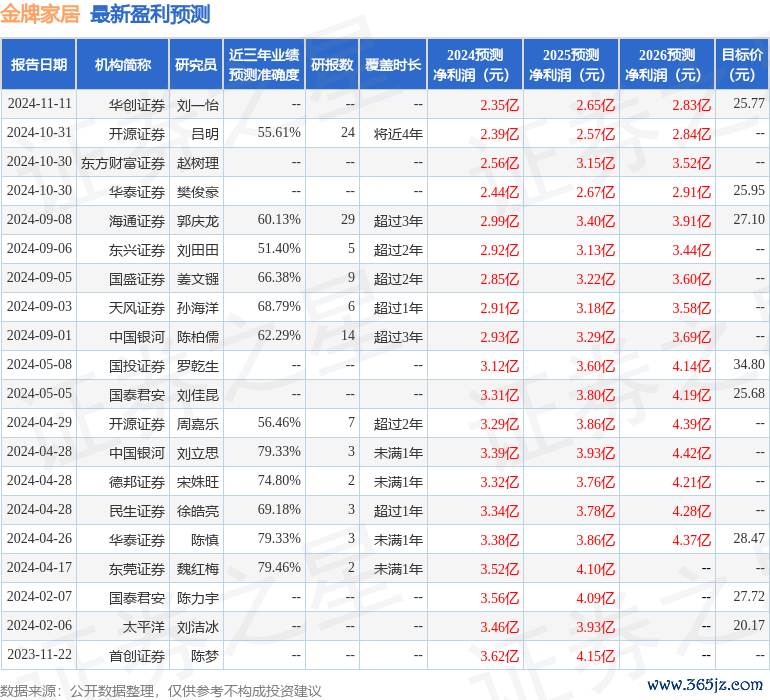This screenshot has width=770, height=700.
Task: Click the 研究员 column header
Action: click(196, 65)
